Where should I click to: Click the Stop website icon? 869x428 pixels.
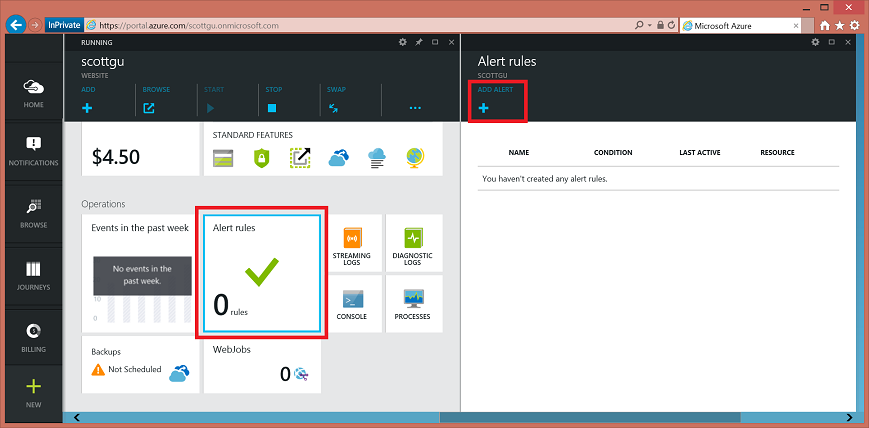click(x=272, y=108)
